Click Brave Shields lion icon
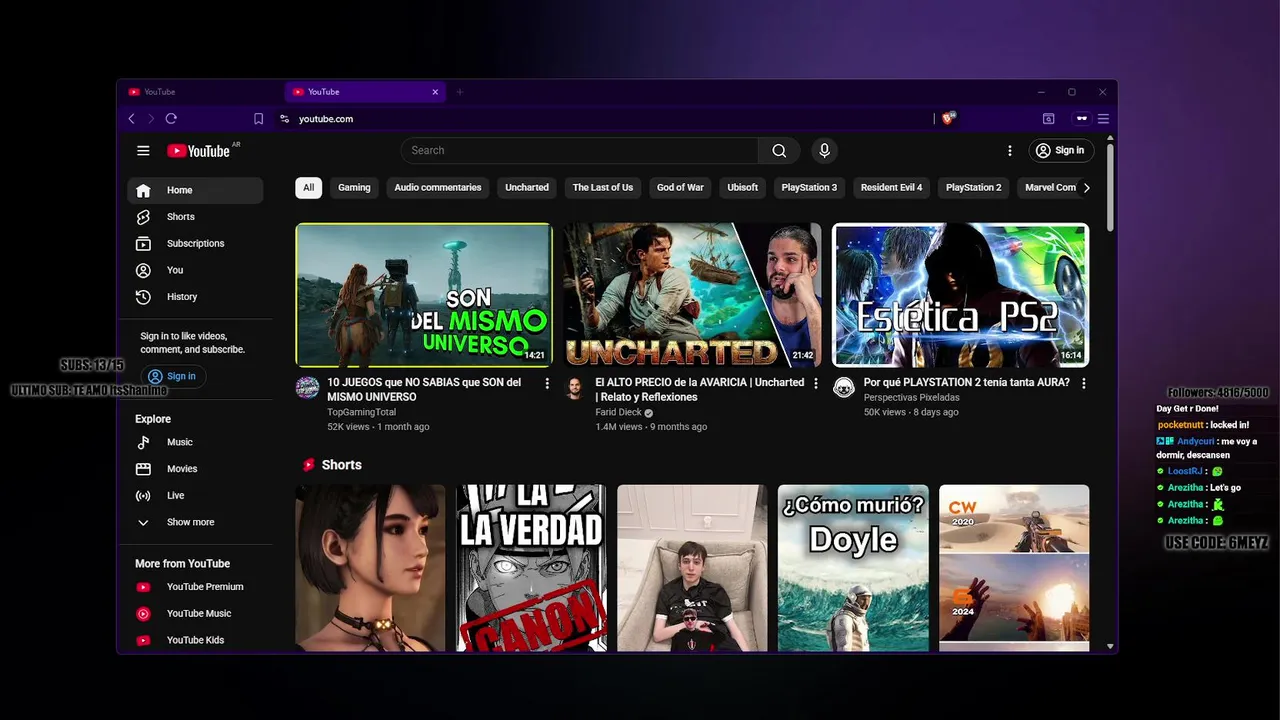 pos(948,119)
